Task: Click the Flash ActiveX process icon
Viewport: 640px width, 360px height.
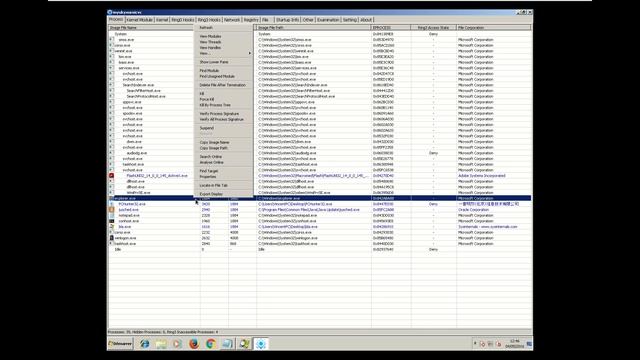Action: click(111, 176)
